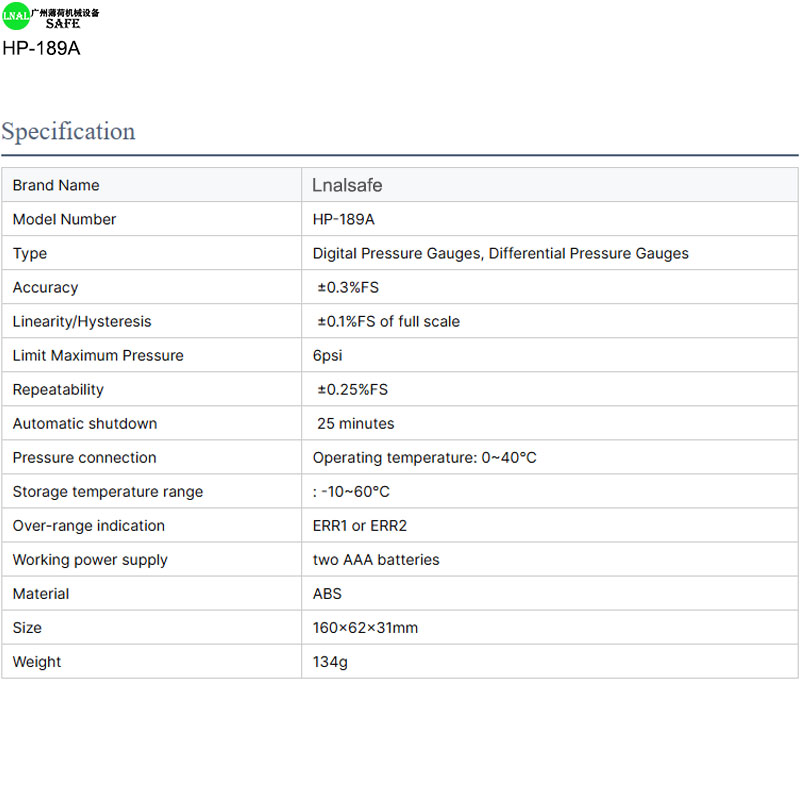
Task: Click the ±0.25%FS repeatability value
Action: (353, 390)
